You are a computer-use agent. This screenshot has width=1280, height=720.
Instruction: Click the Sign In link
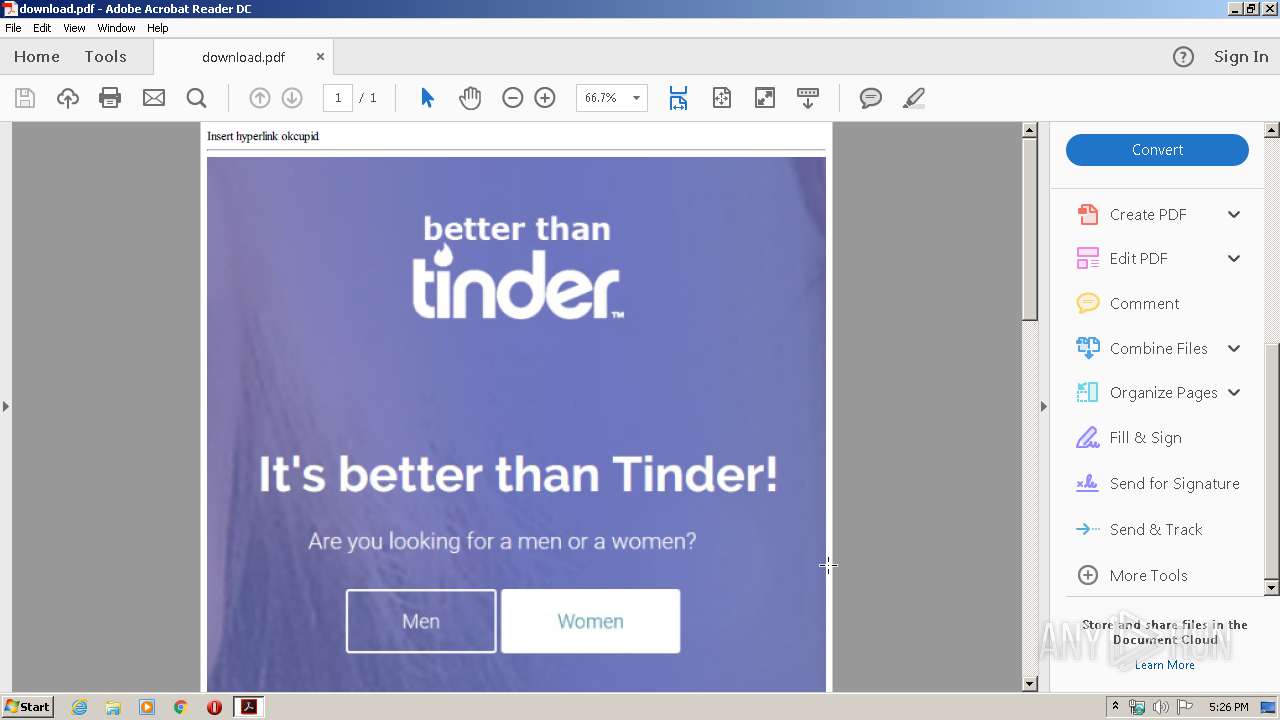click(1241, 57)
